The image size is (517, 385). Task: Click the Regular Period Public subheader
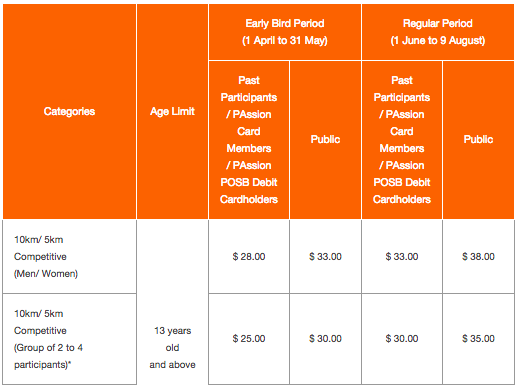pos(478,140)
